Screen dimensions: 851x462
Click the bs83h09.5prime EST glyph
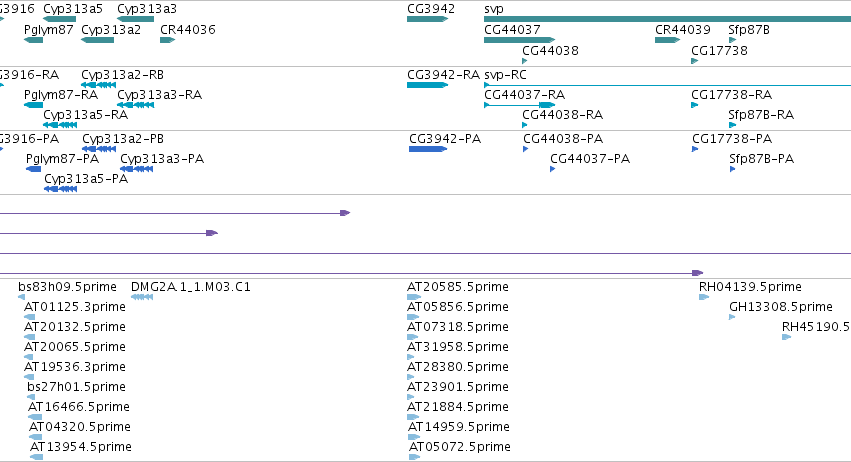pyautogui.click(x=21, y=297)
